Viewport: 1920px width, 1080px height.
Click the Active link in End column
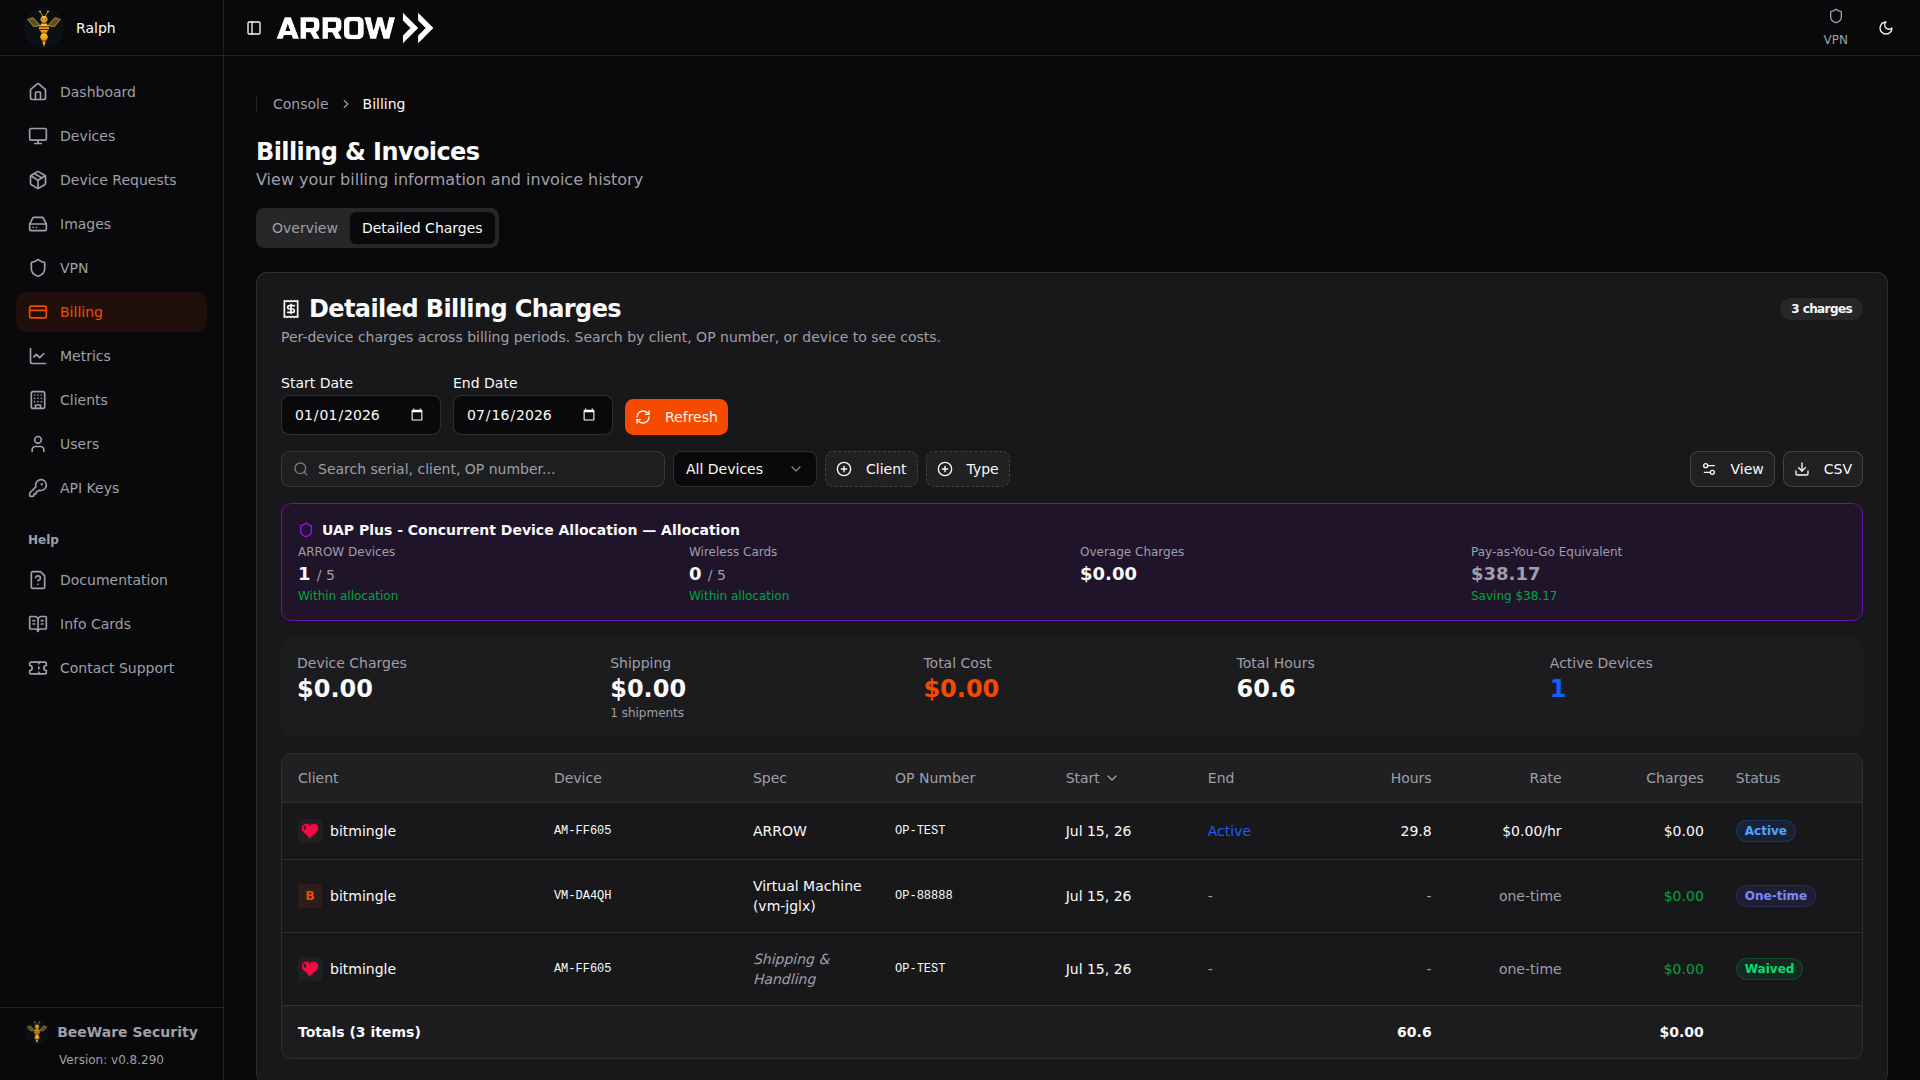pos(1229,831)
